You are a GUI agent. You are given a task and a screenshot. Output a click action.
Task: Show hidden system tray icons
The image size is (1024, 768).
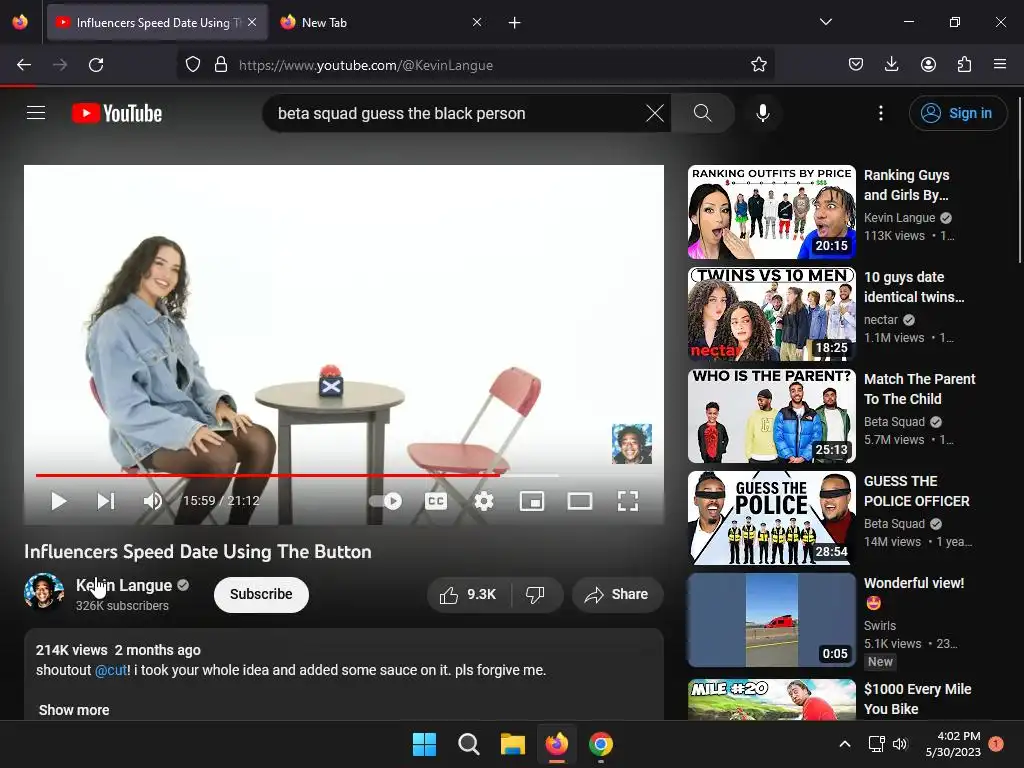click(x=844, y=744)
